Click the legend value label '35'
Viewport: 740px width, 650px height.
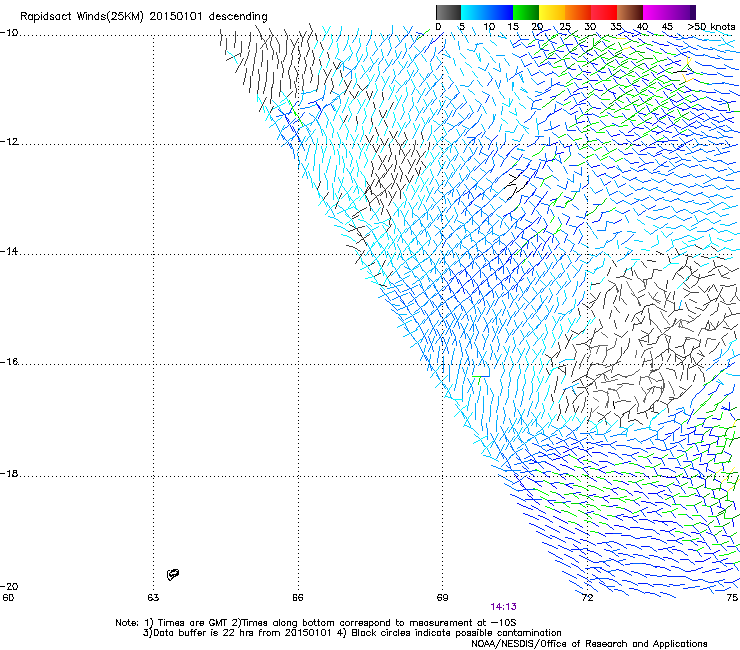pos(616,27)
